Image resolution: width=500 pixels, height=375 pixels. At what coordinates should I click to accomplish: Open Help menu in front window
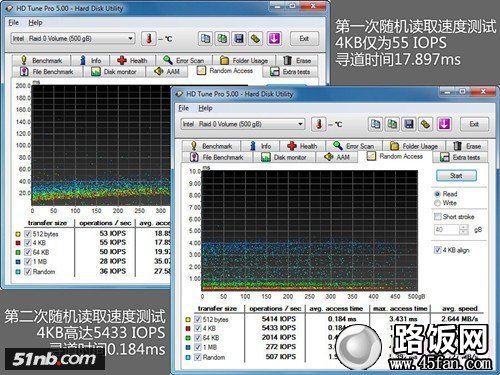point(205,108)
